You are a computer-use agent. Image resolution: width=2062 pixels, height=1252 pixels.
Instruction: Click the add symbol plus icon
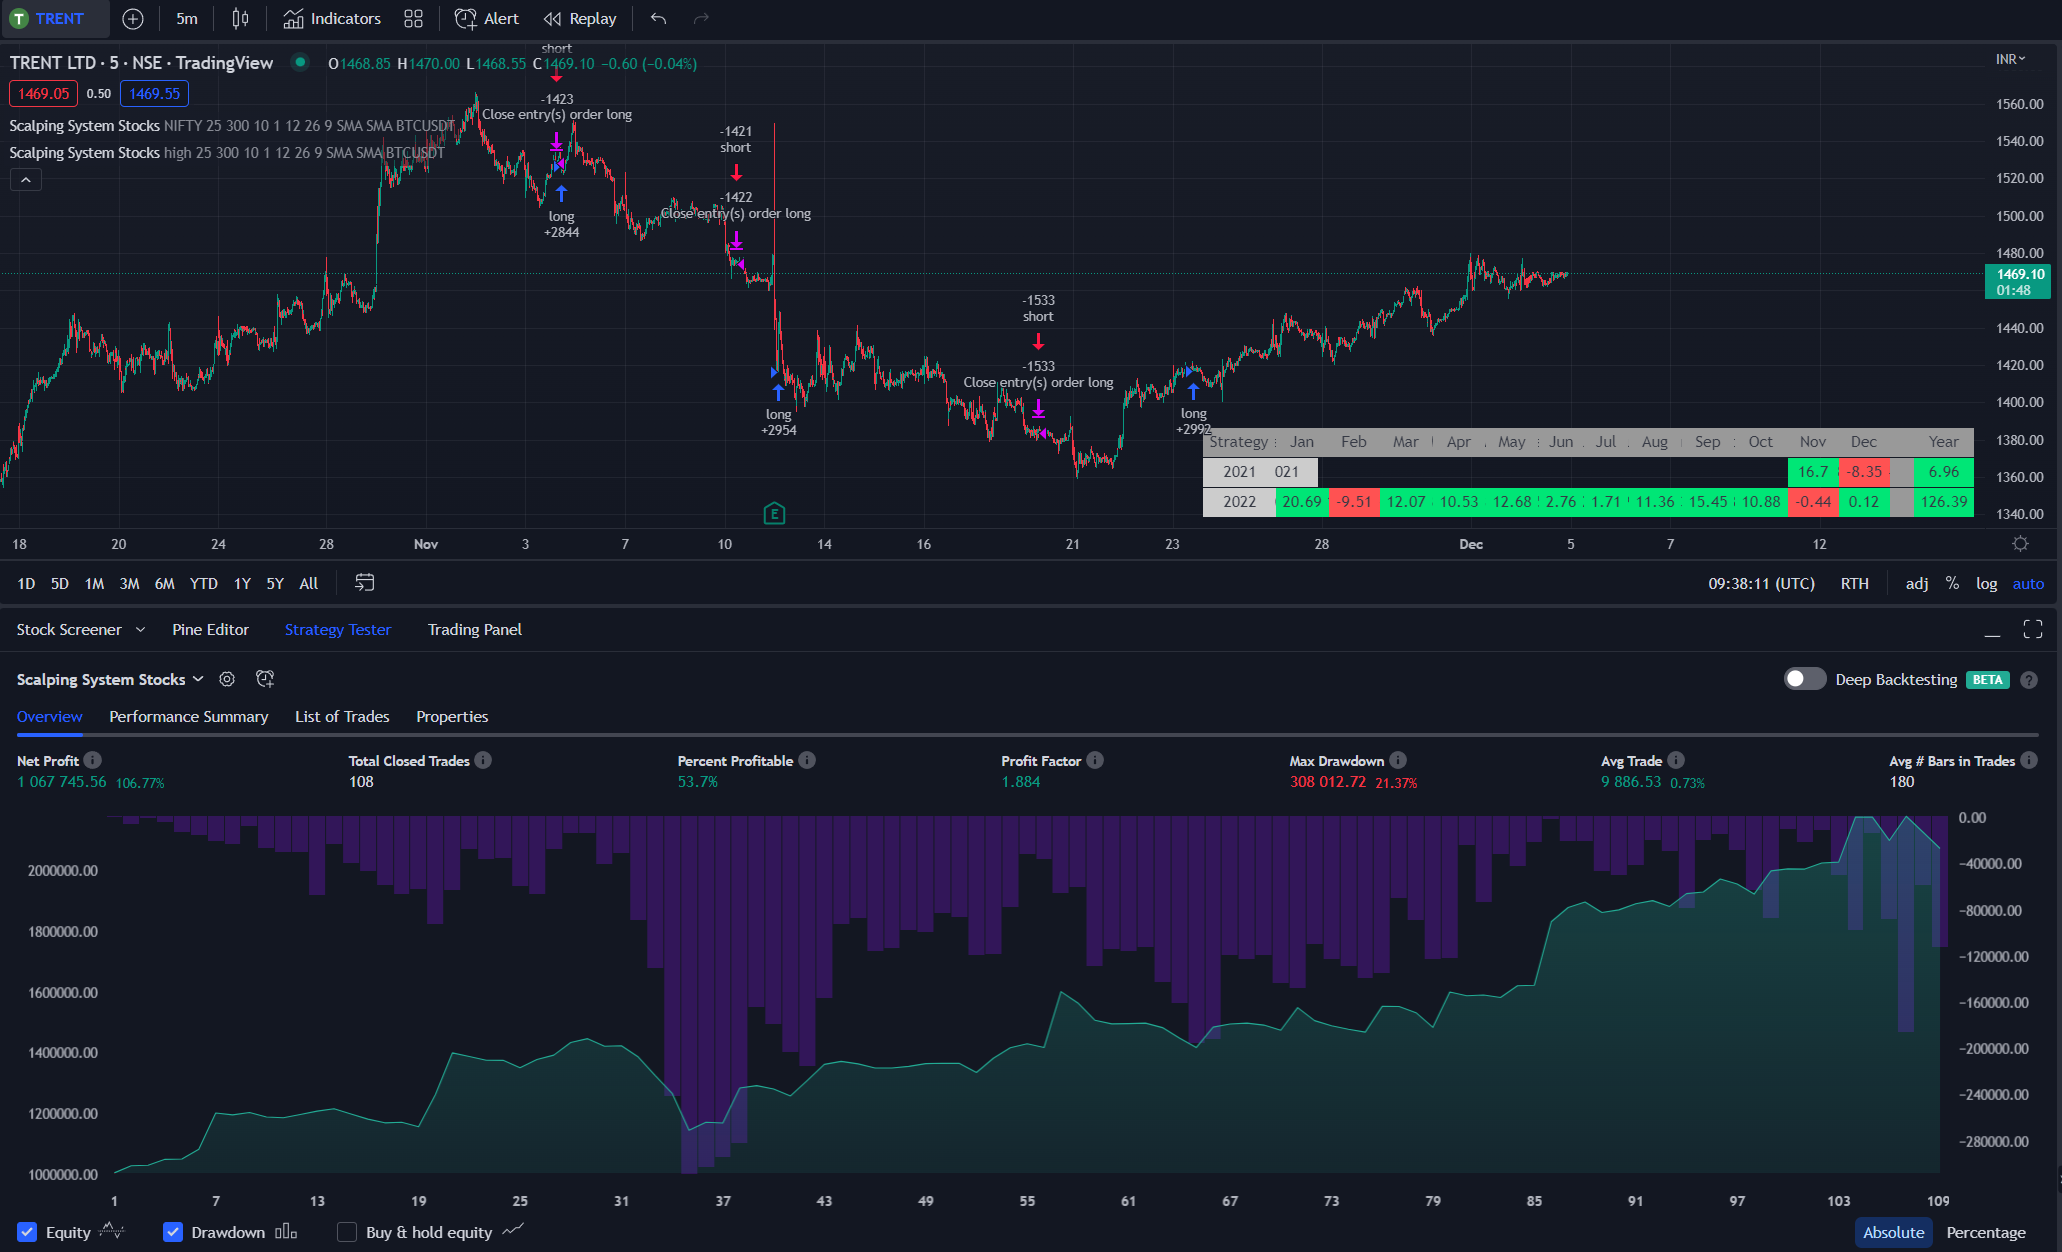pyautogui.click(x=133, y=18)
